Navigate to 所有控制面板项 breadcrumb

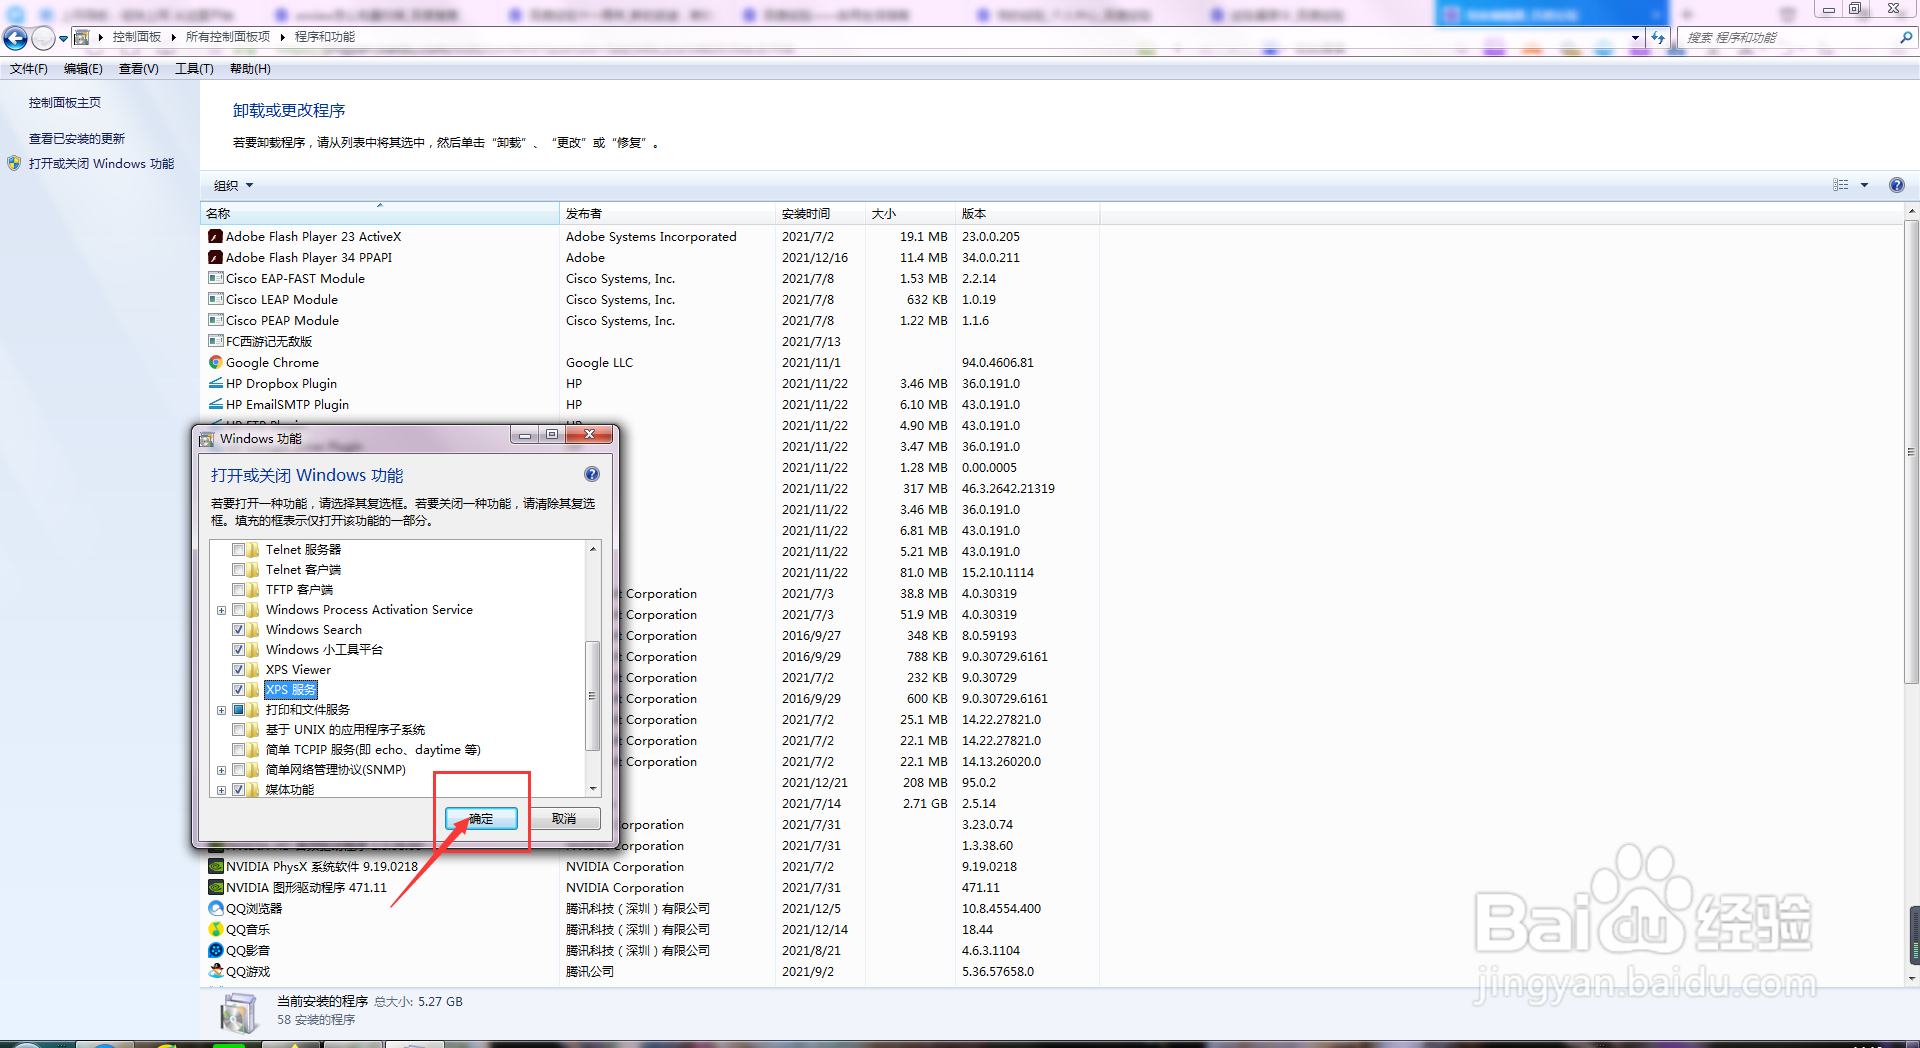[x=228, y=37]
